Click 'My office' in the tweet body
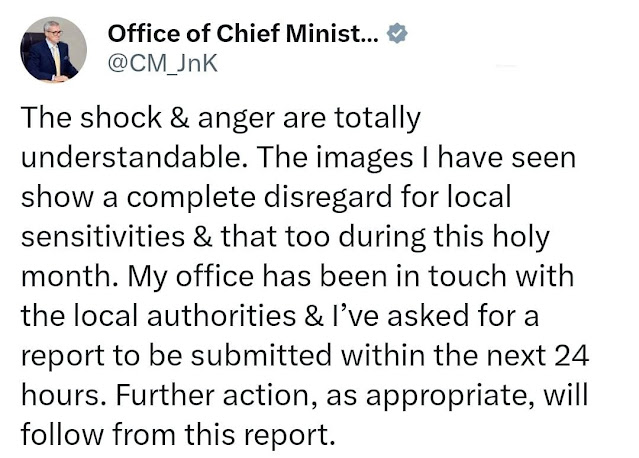Image resolution: width=639 pixels, height=458 pixels. [191, 277]
